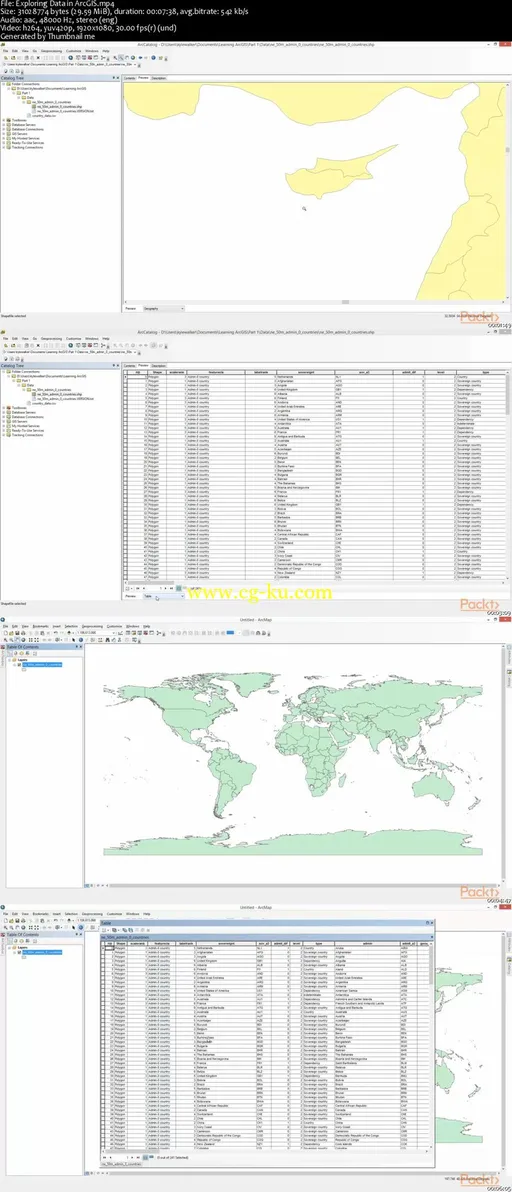The height and width of the screenshot is (1192, 512).
Task: Open the location path dropdown in first ArcCatalog frame
Action: 135,63
